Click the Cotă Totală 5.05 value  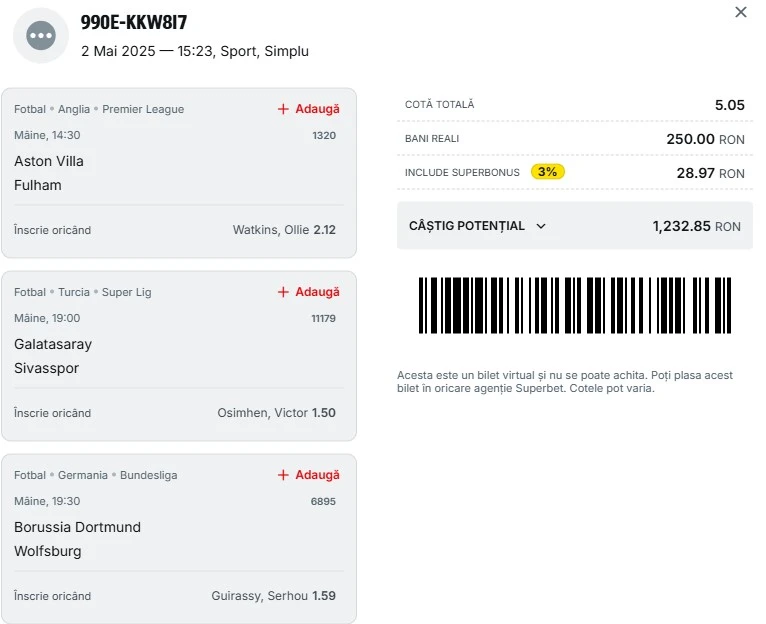[x=729, y=105]
